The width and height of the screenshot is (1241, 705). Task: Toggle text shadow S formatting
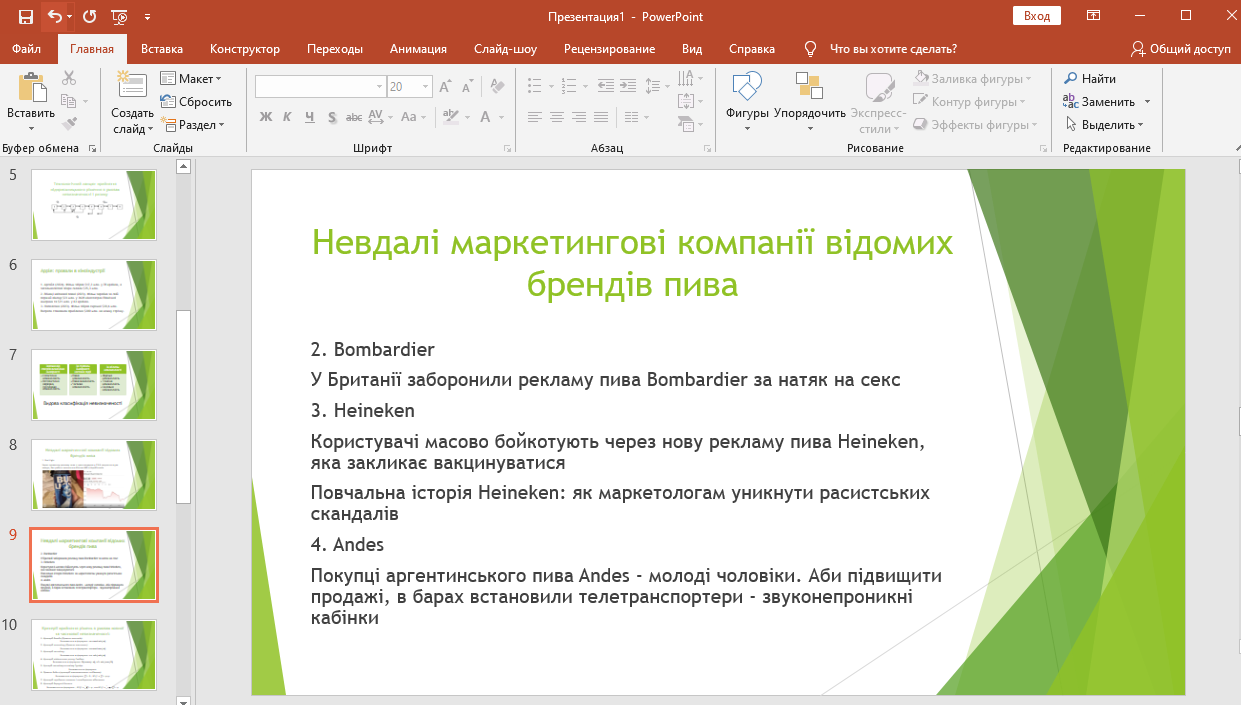click(332, 117)
